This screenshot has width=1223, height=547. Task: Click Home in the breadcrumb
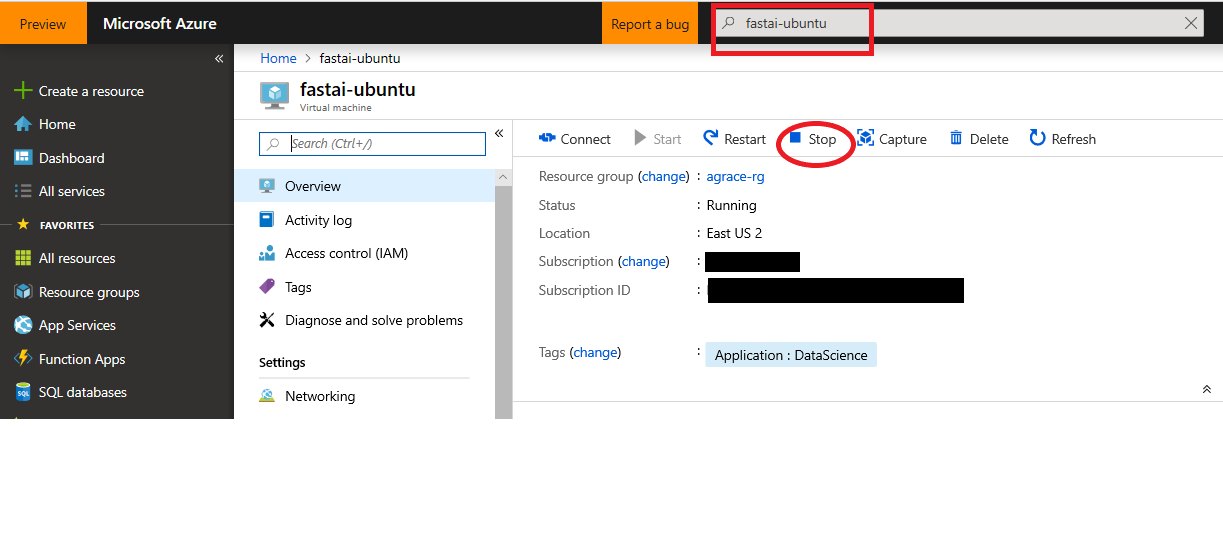click(x=278, y=58)
